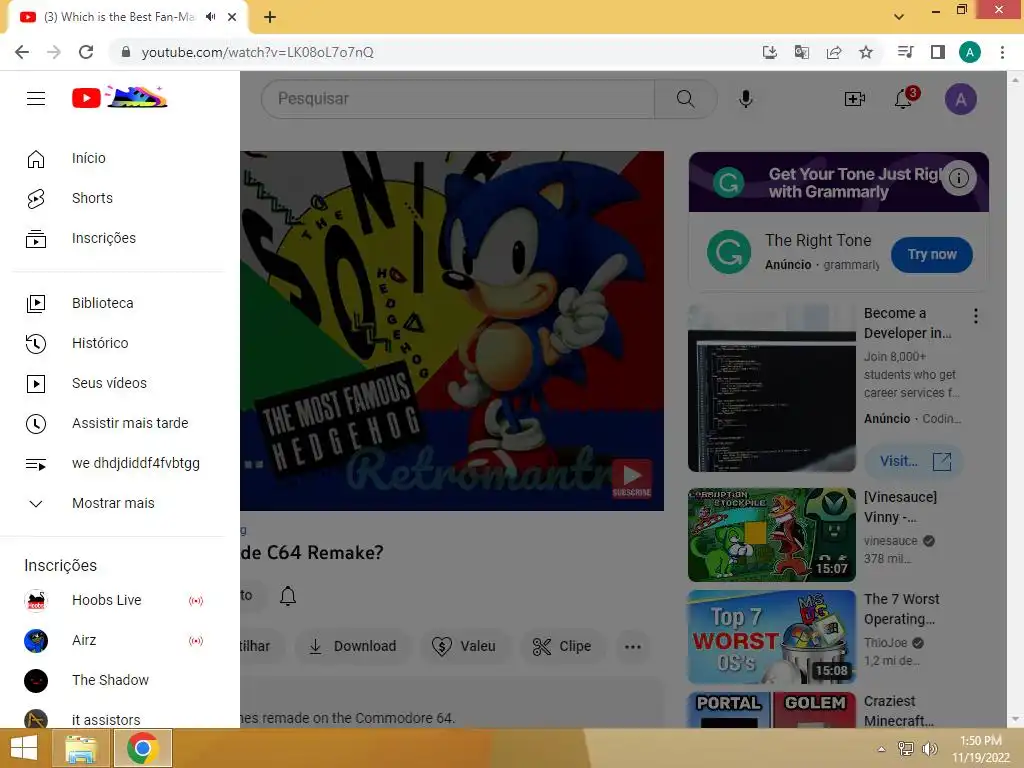Image resolution: width=1024 pixels, height=768 pixels.
Task: Click the Download button
Action: [353, 647]
